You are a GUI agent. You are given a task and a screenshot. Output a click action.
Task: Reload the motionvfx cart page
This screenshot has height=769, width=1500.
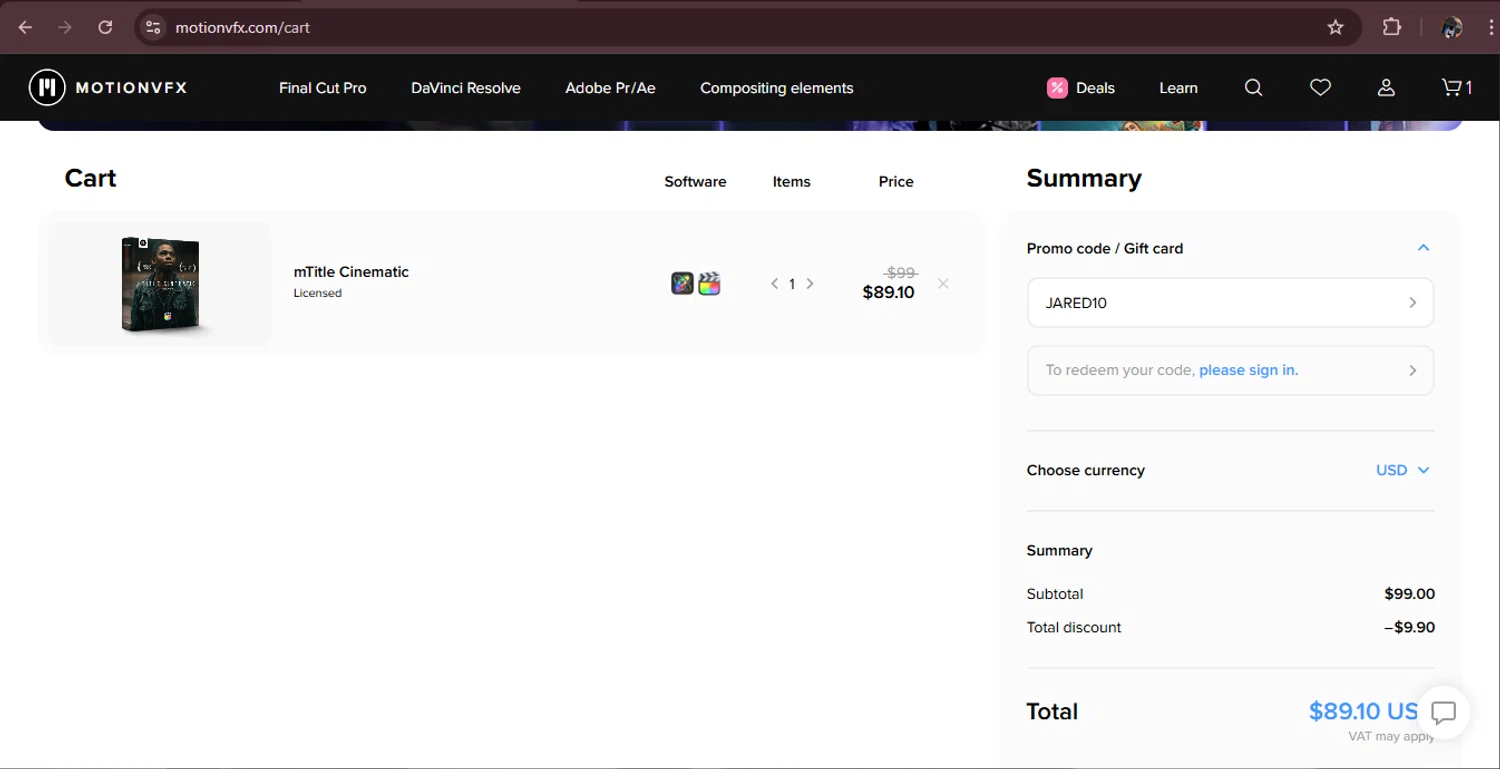click(x=105, y=27)
